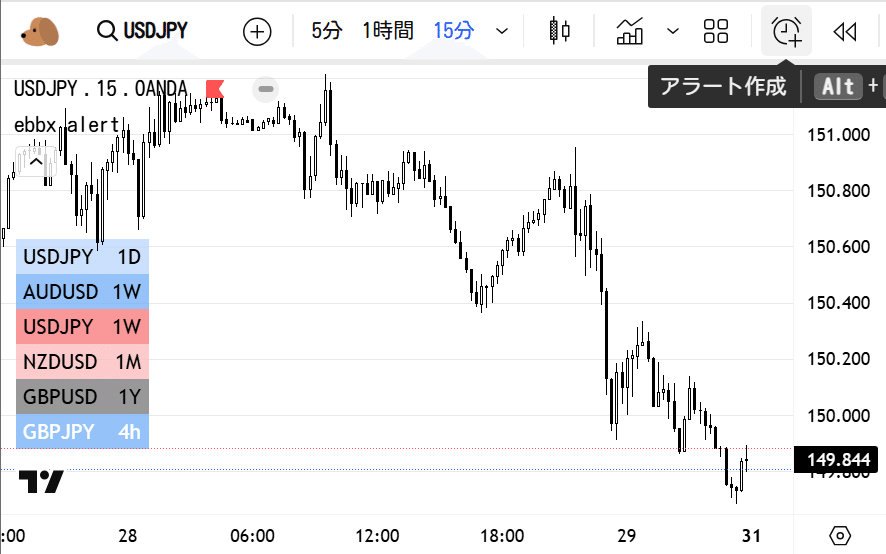This screenshot has height=554, width=886.
Task: Start bar replay with the rewind icon
Action: tap(845, 32)
